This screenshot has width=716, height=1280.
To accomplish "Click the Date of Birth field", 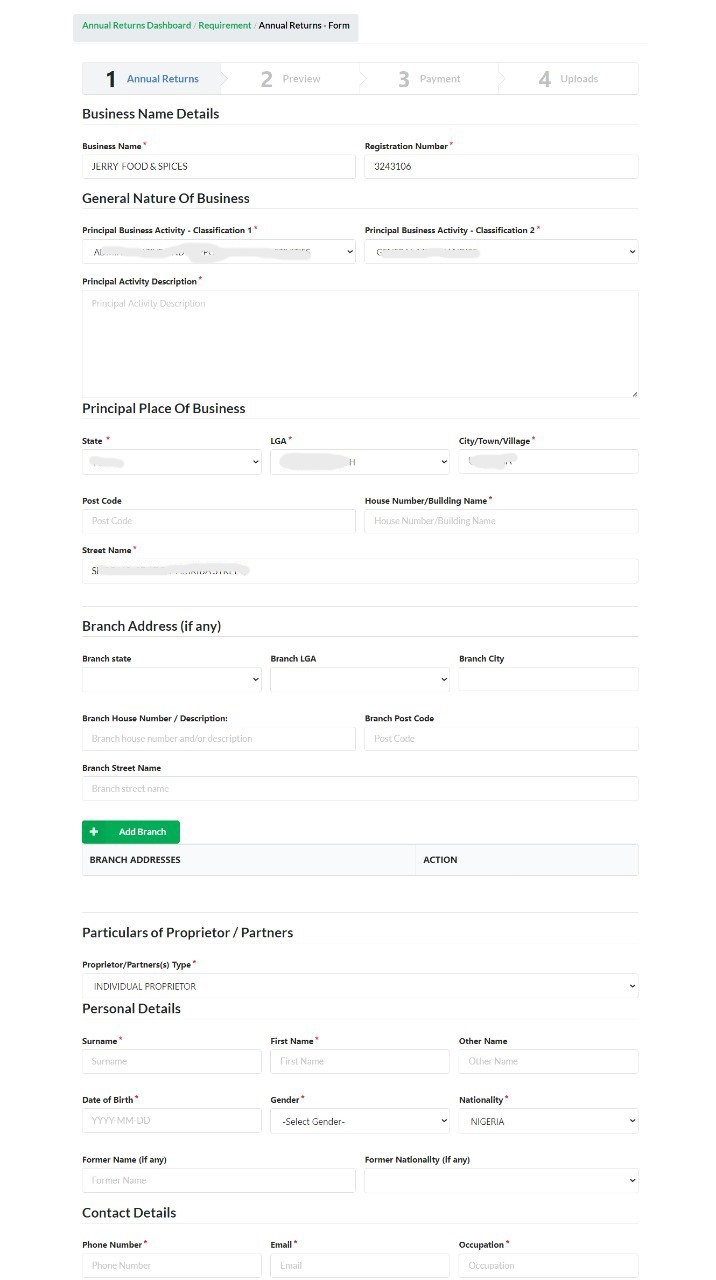I will (171, 1120).
